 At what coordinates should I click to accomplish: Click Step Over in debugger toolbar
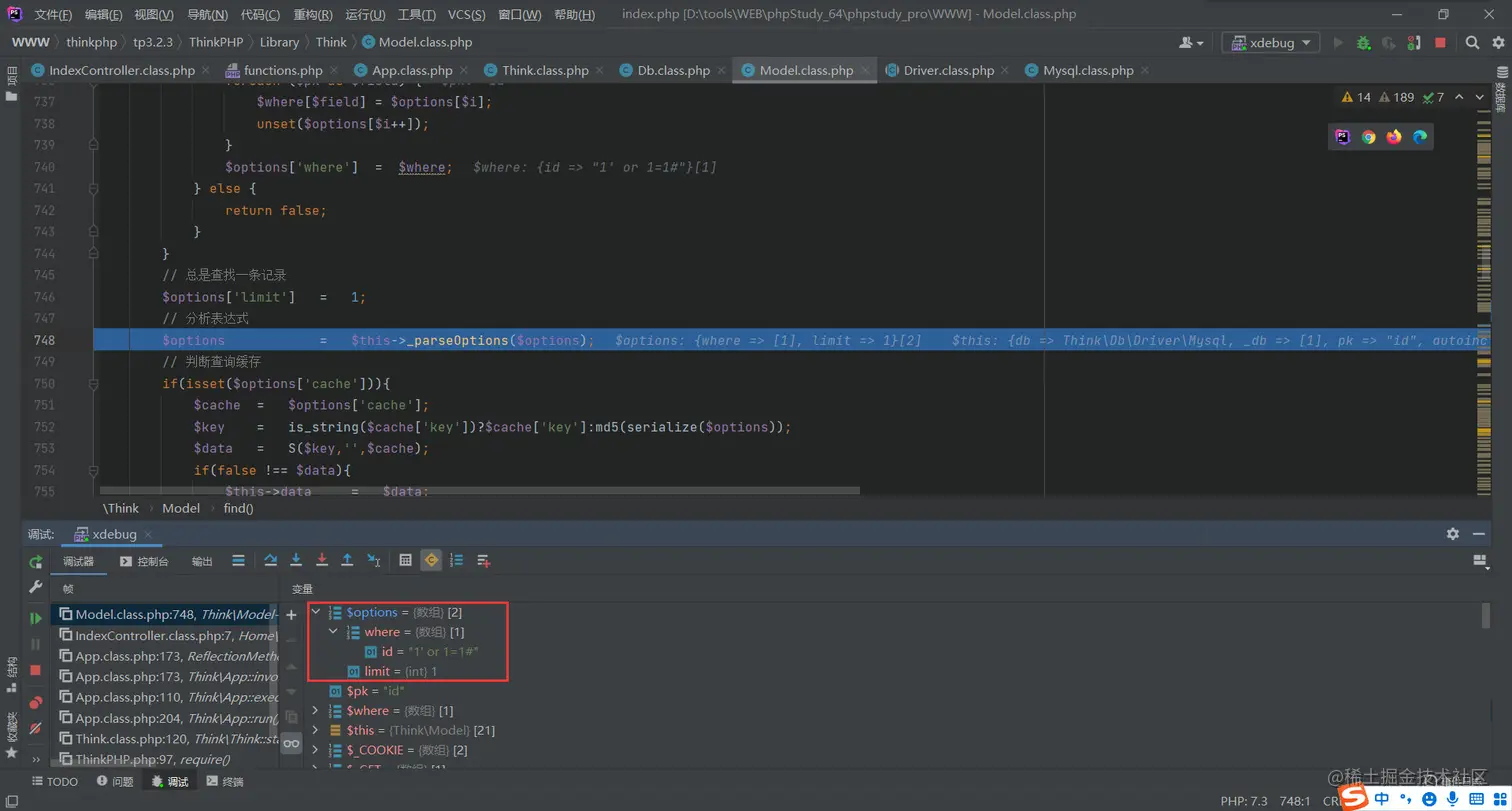pos(270,561)
